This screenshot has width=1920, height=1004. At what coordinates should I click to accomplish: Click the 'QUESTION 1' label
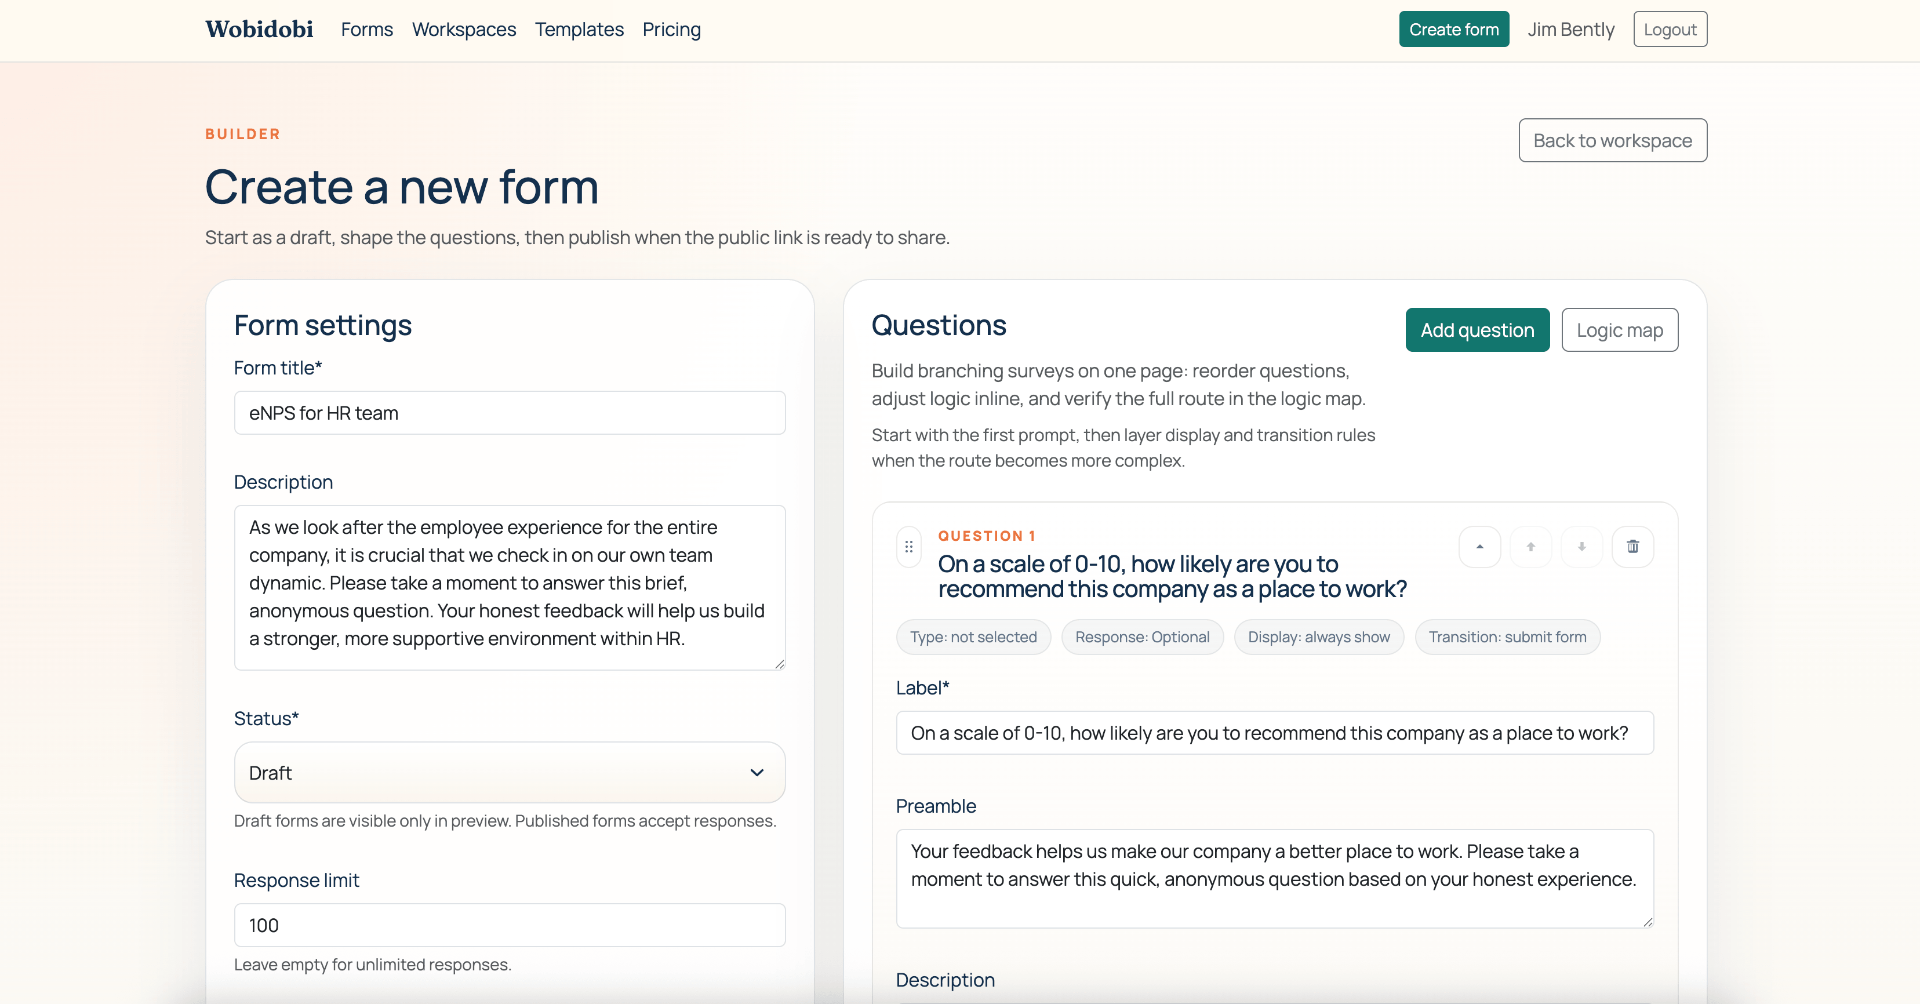(x=987, y=536)
